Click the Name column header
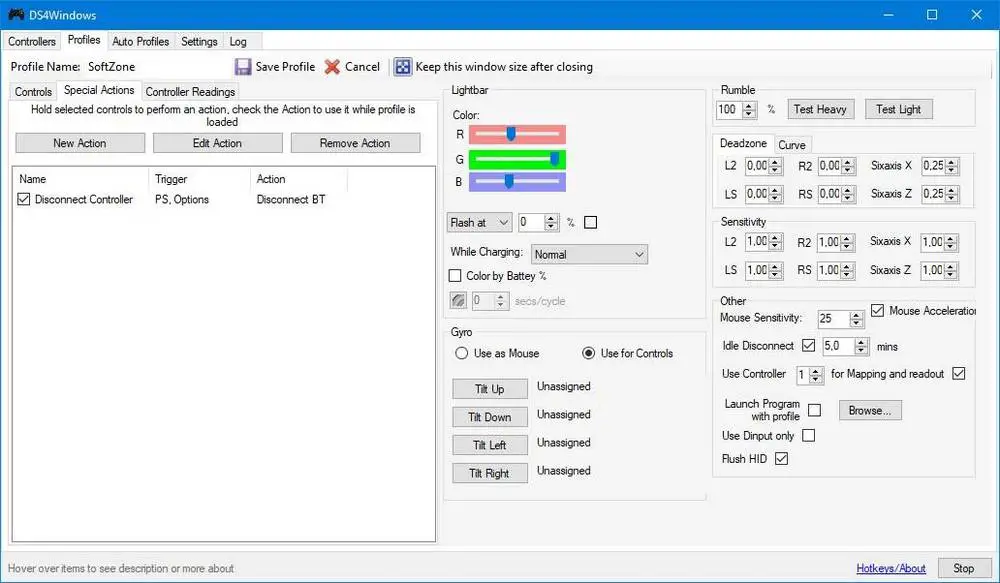 click(80, 179)
